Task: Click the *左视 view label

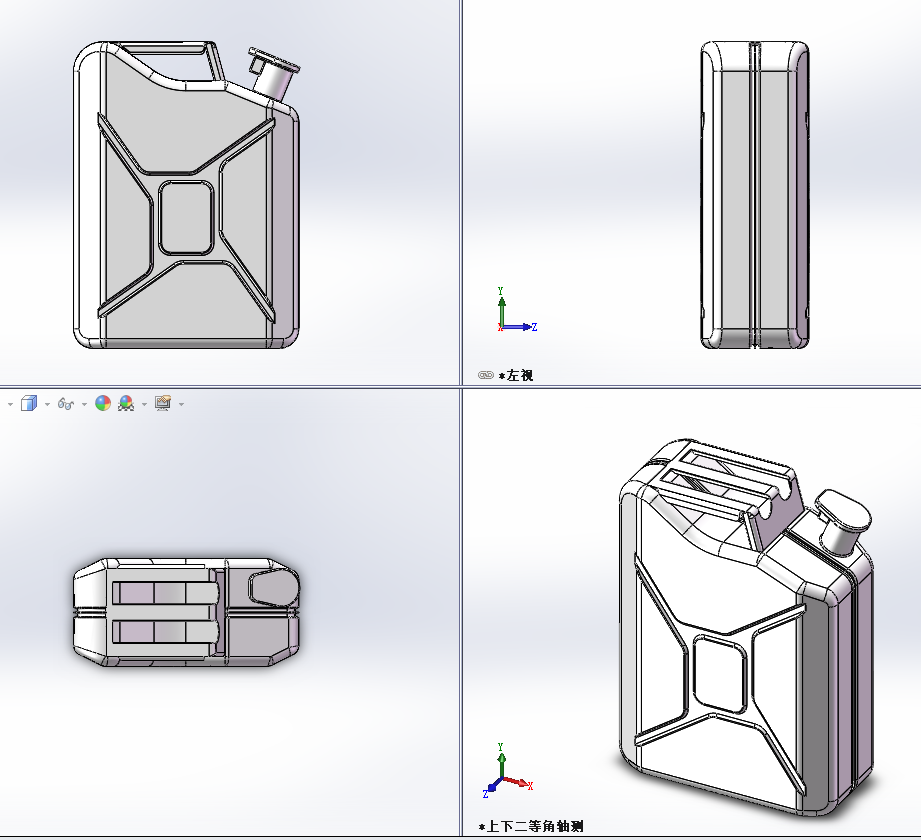Action: [516, 375]
